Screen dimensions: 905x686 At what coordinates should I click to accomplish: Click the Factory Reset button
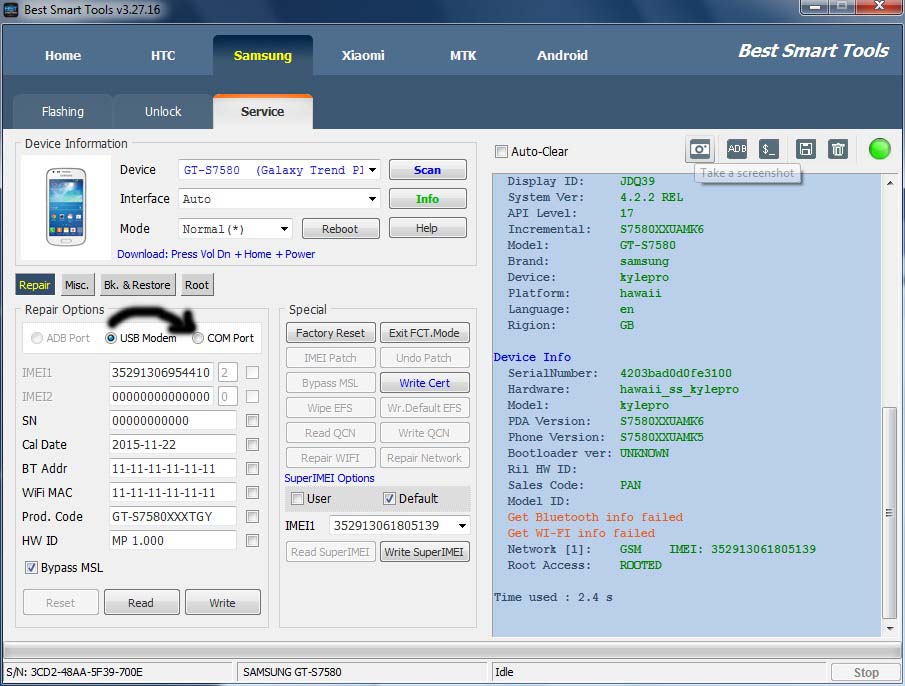[x=331, y=333]
